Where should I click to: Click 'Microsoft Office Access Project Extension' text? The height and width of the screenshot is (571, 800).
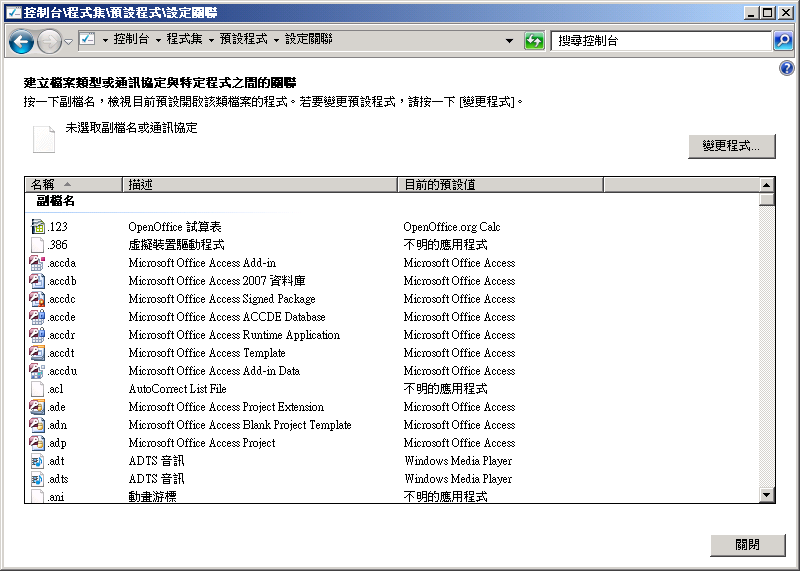226,407
